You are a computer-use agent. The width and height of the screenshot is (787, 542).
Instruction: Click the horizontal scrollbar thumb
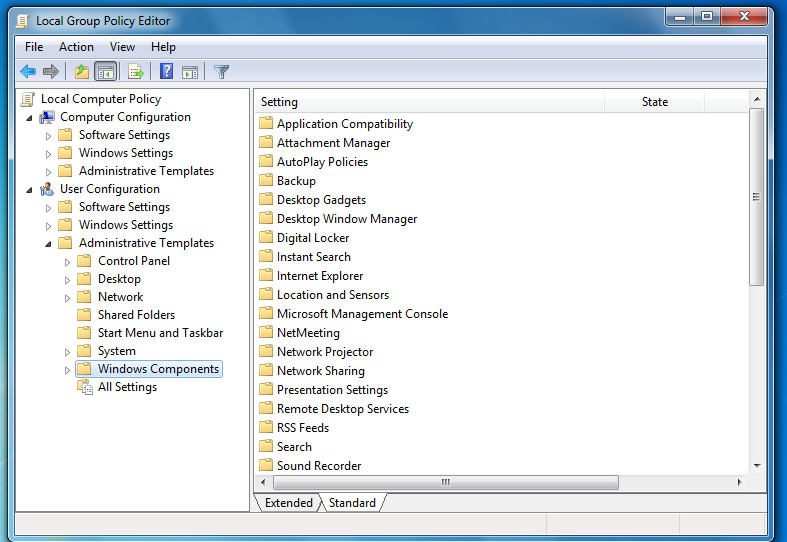pyautogui.click(x=446, y=482)
